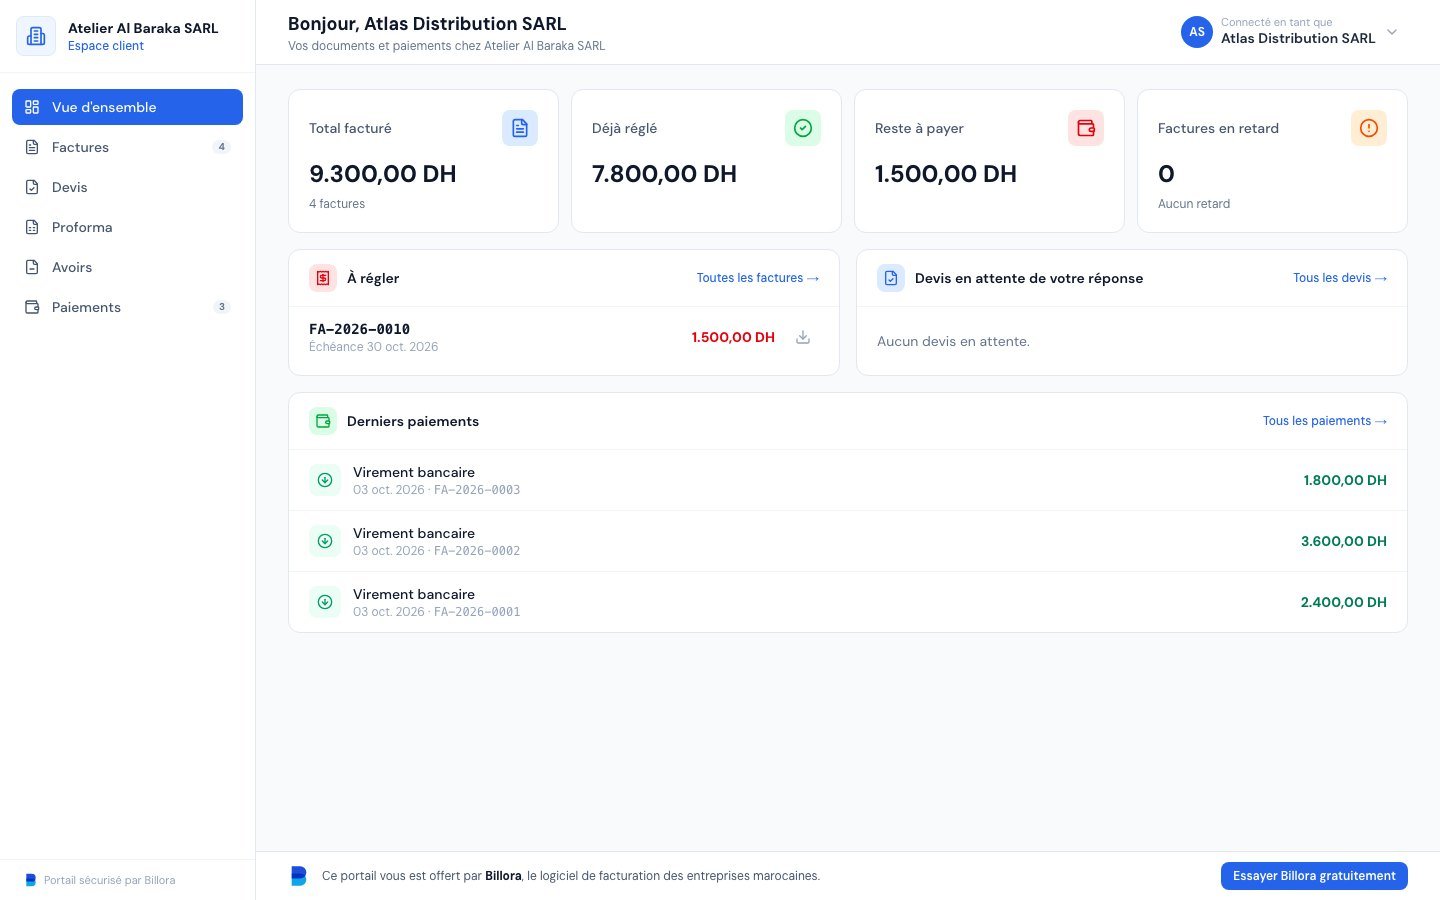This screenshot has height=900, width=1440.
Task: Click the Espace client label
Action: coord(106,46)
